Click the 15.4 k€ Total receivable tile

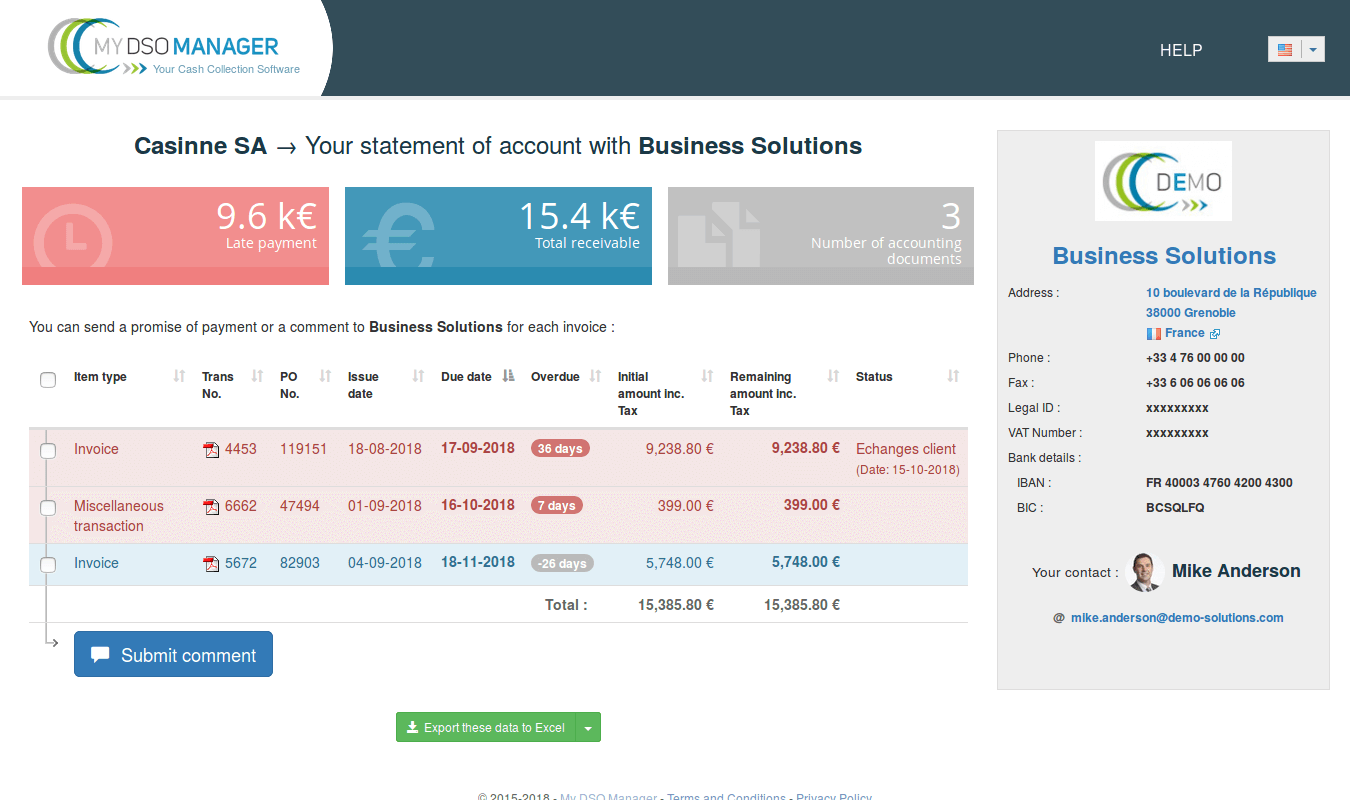pos(498,236)
